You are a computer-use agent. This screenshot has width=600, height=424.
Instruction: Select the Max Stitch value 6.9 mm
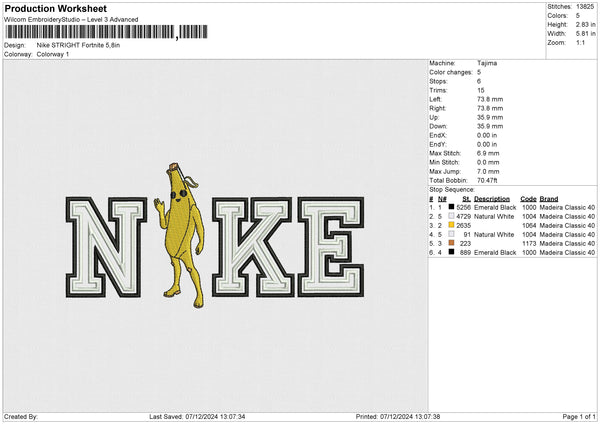(x=488, y=153)
